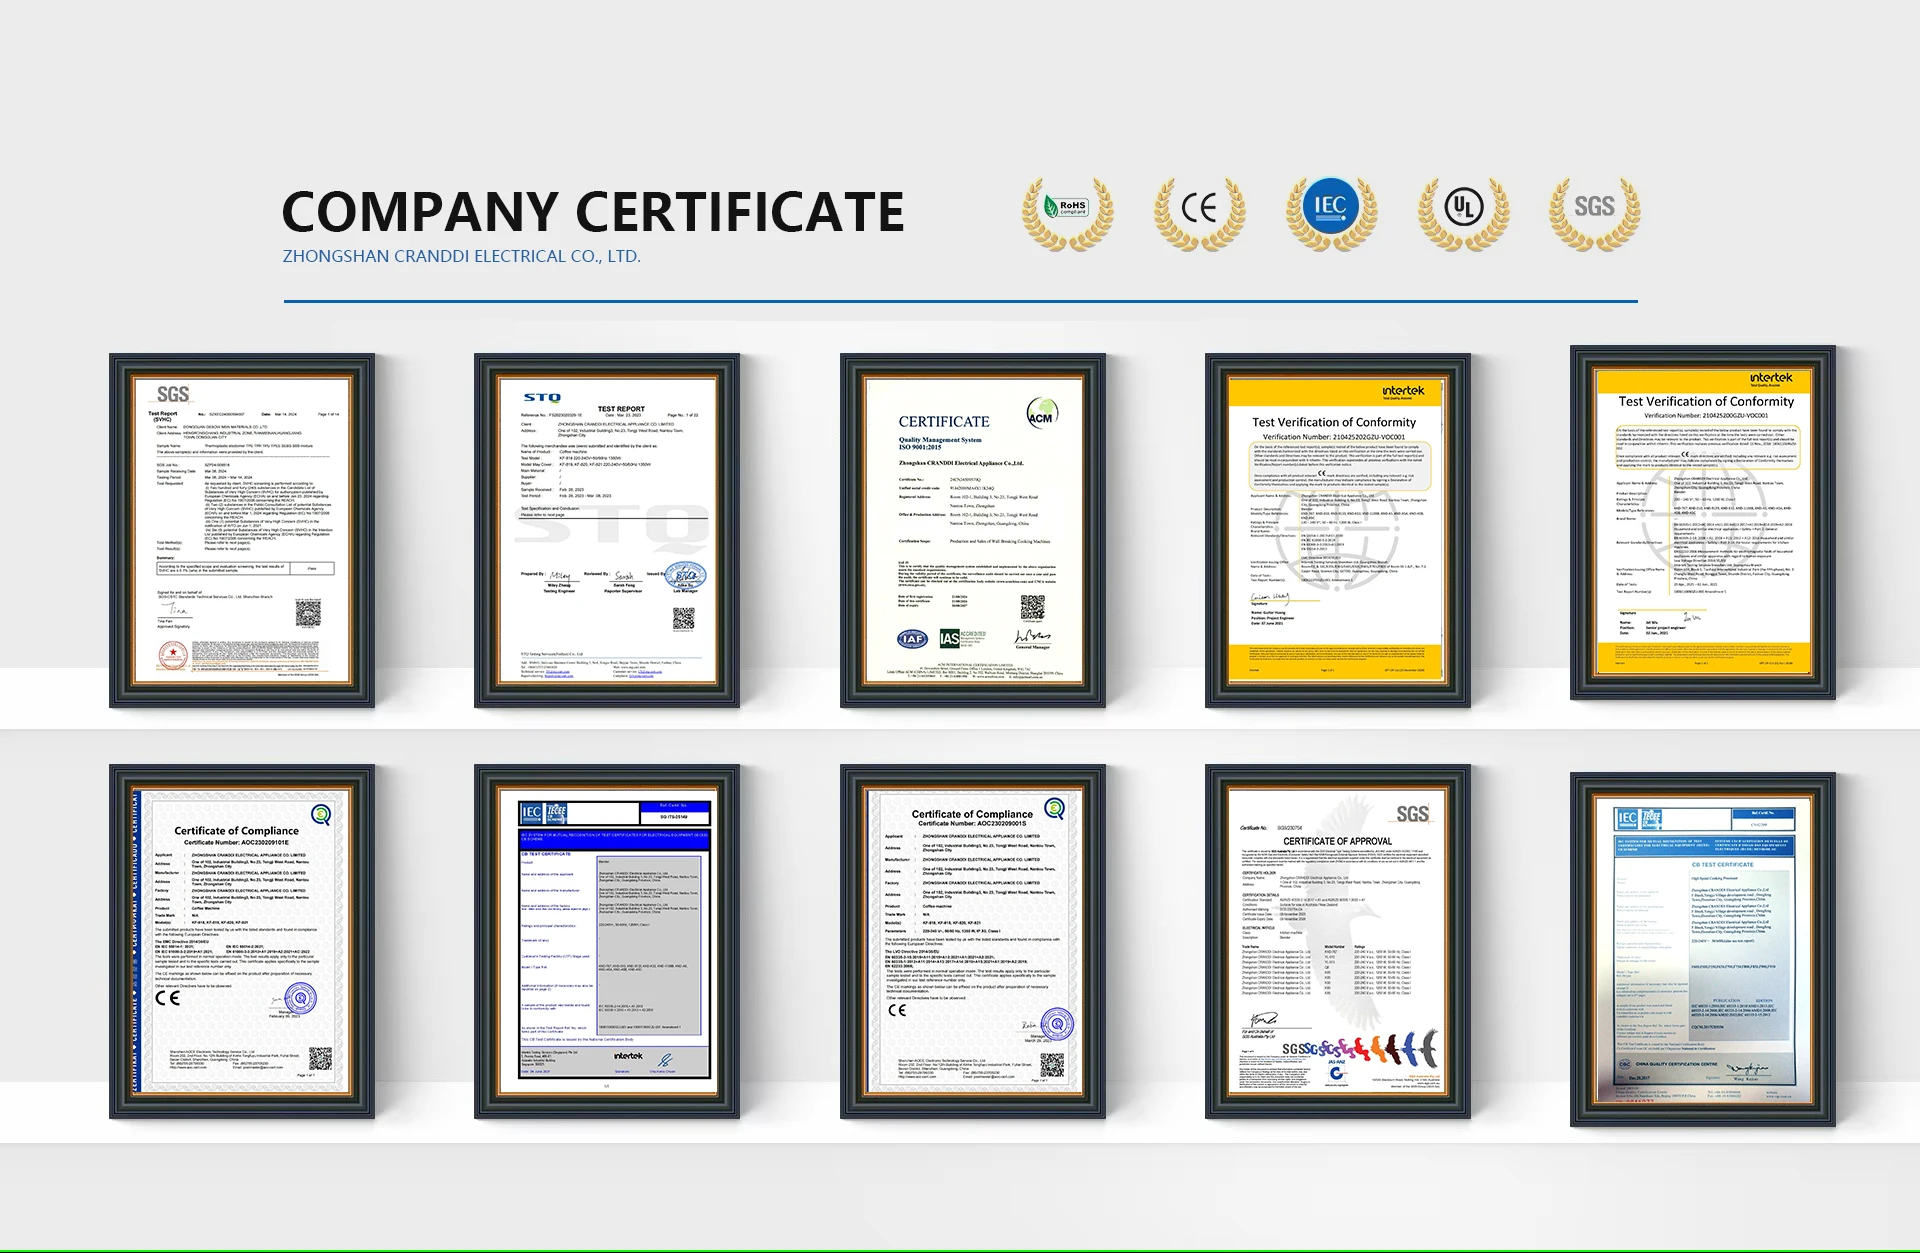
Task: Click the blue IEC laurel badge
Action: pyautogui.click(x=1330, y=209)
